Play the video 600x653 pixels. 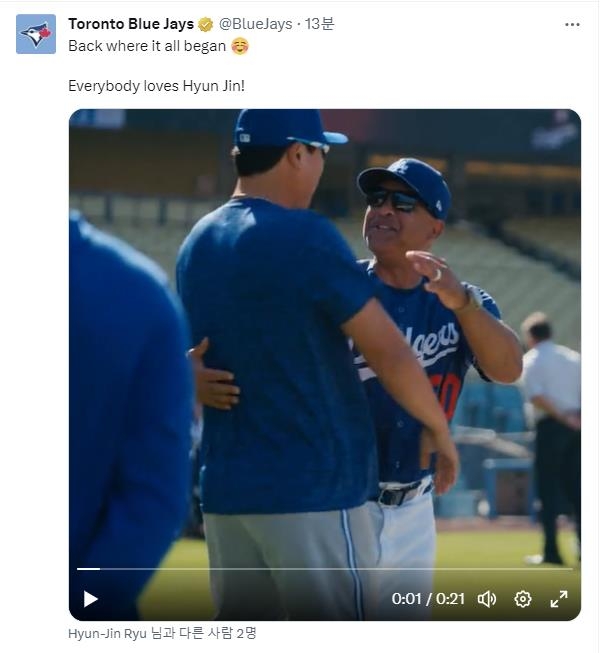click(x=91, y=599)
